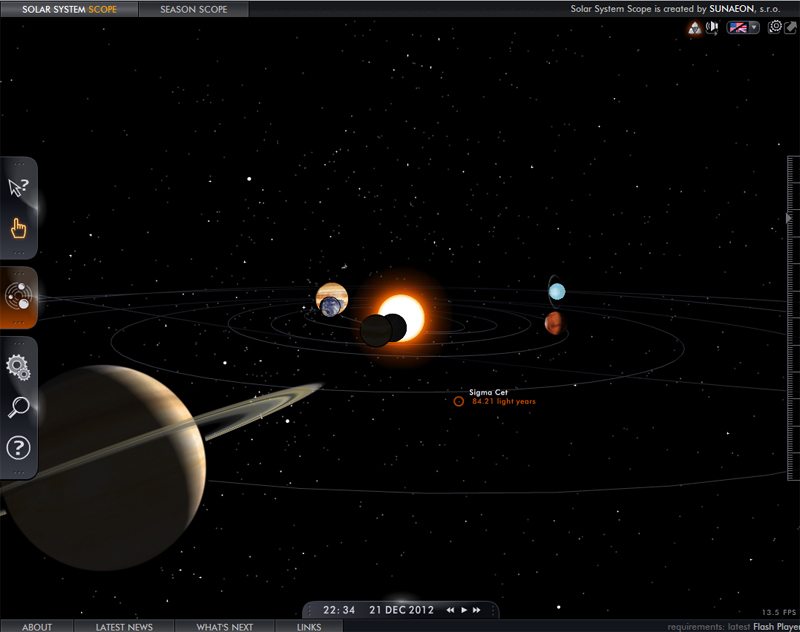This screenshot has width=800, height=632.
Task: Open the LATEST NEWS section
Action: [123, 627]
